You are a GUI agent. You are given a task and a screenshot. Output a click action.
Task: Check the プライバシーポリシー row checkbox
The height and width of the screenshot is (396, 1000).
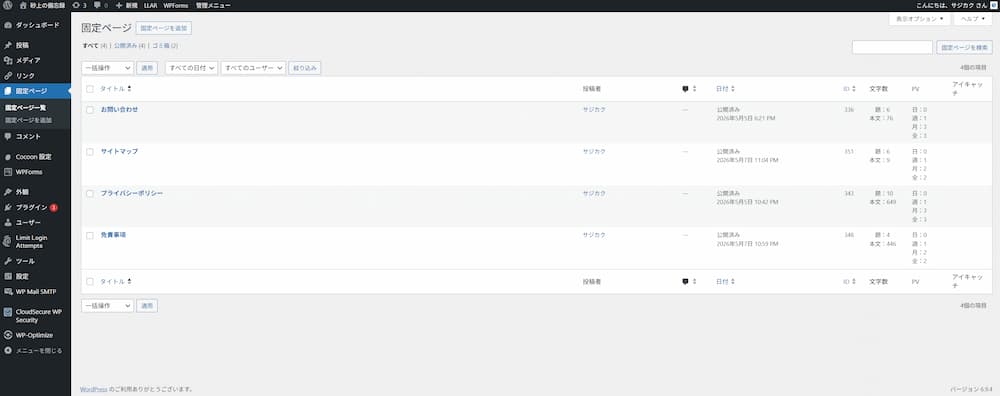[90, 193]
